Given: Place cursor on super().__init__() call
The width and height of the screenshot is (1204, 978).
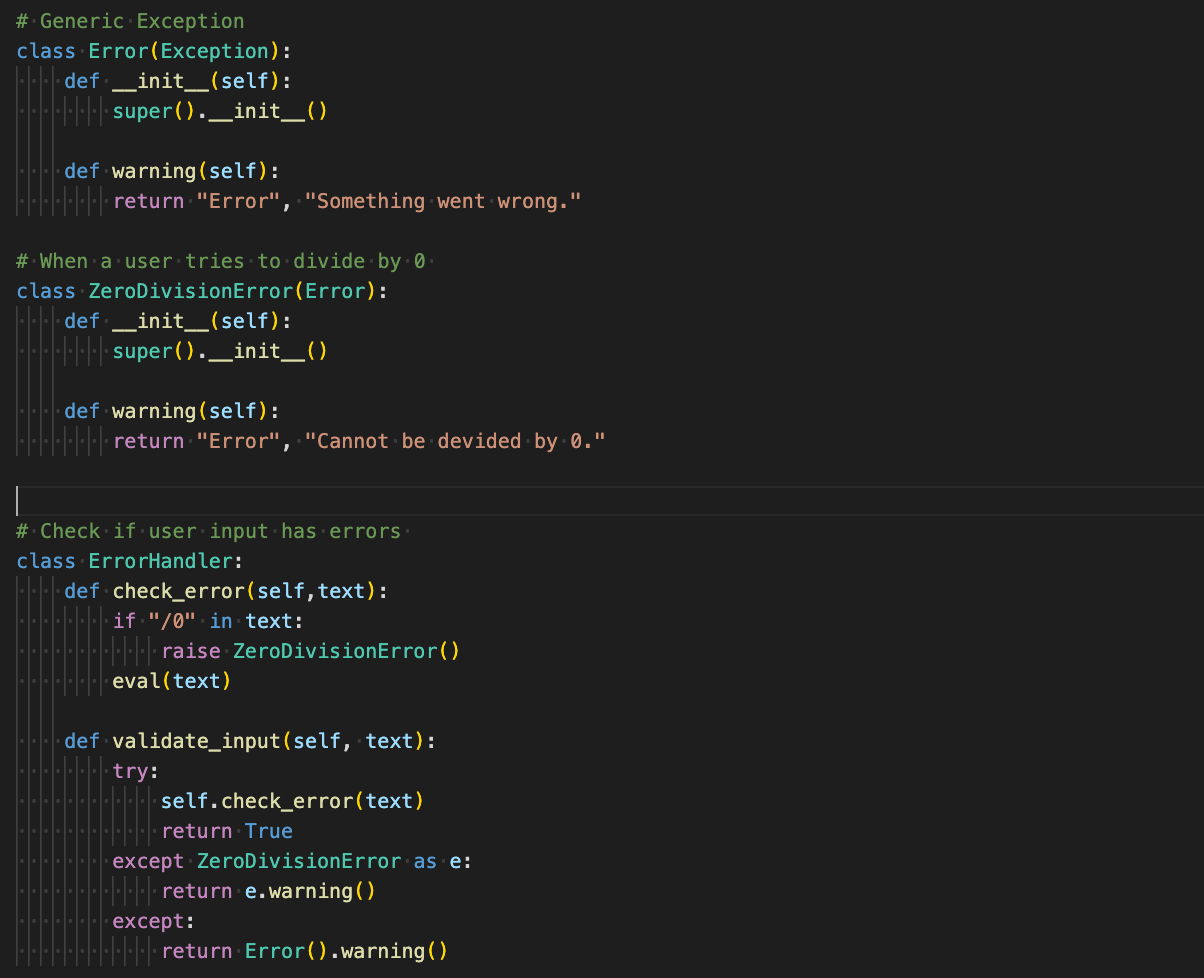Looking at the screenshot, I should tap(220, 110).
